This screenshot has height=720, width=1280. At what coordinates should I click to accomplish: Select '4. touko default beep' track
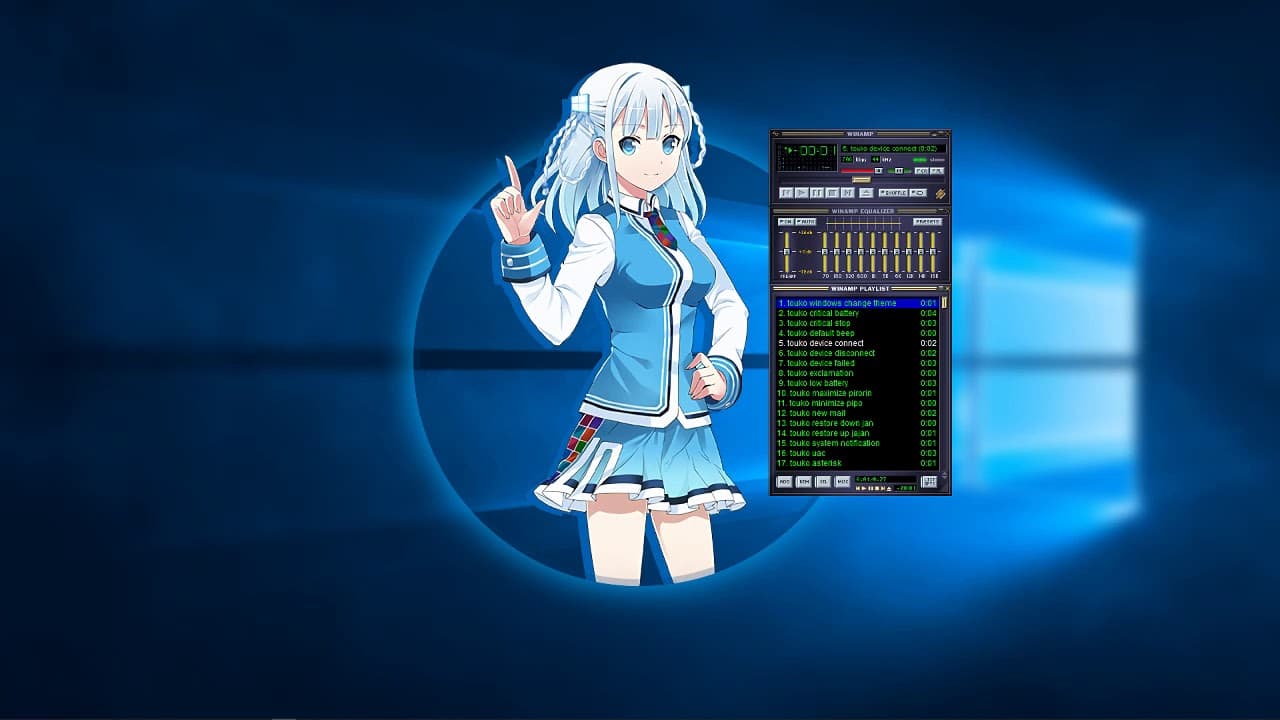coord(857,333)
